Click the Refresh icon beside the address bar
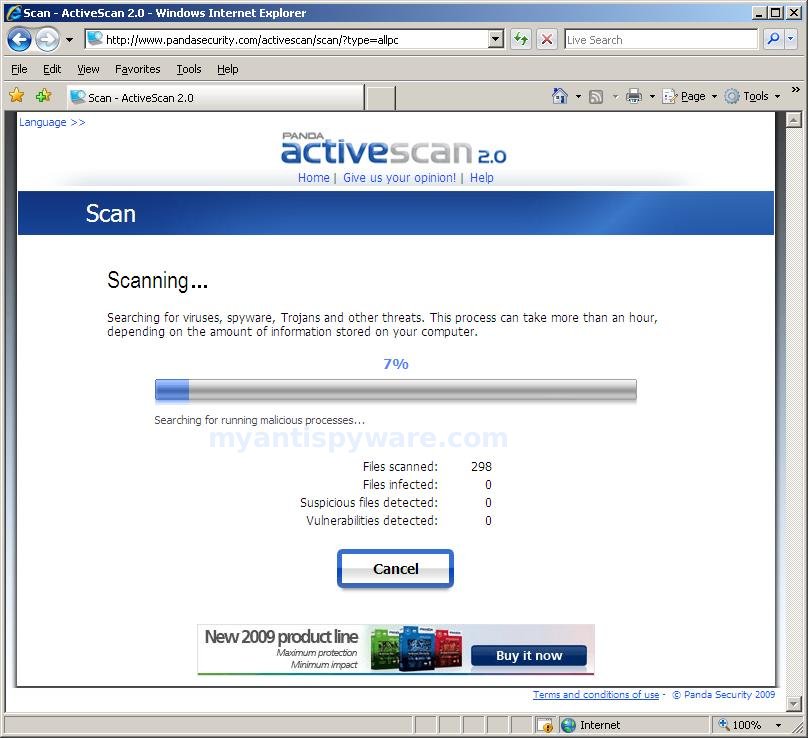 pos(520,39)
